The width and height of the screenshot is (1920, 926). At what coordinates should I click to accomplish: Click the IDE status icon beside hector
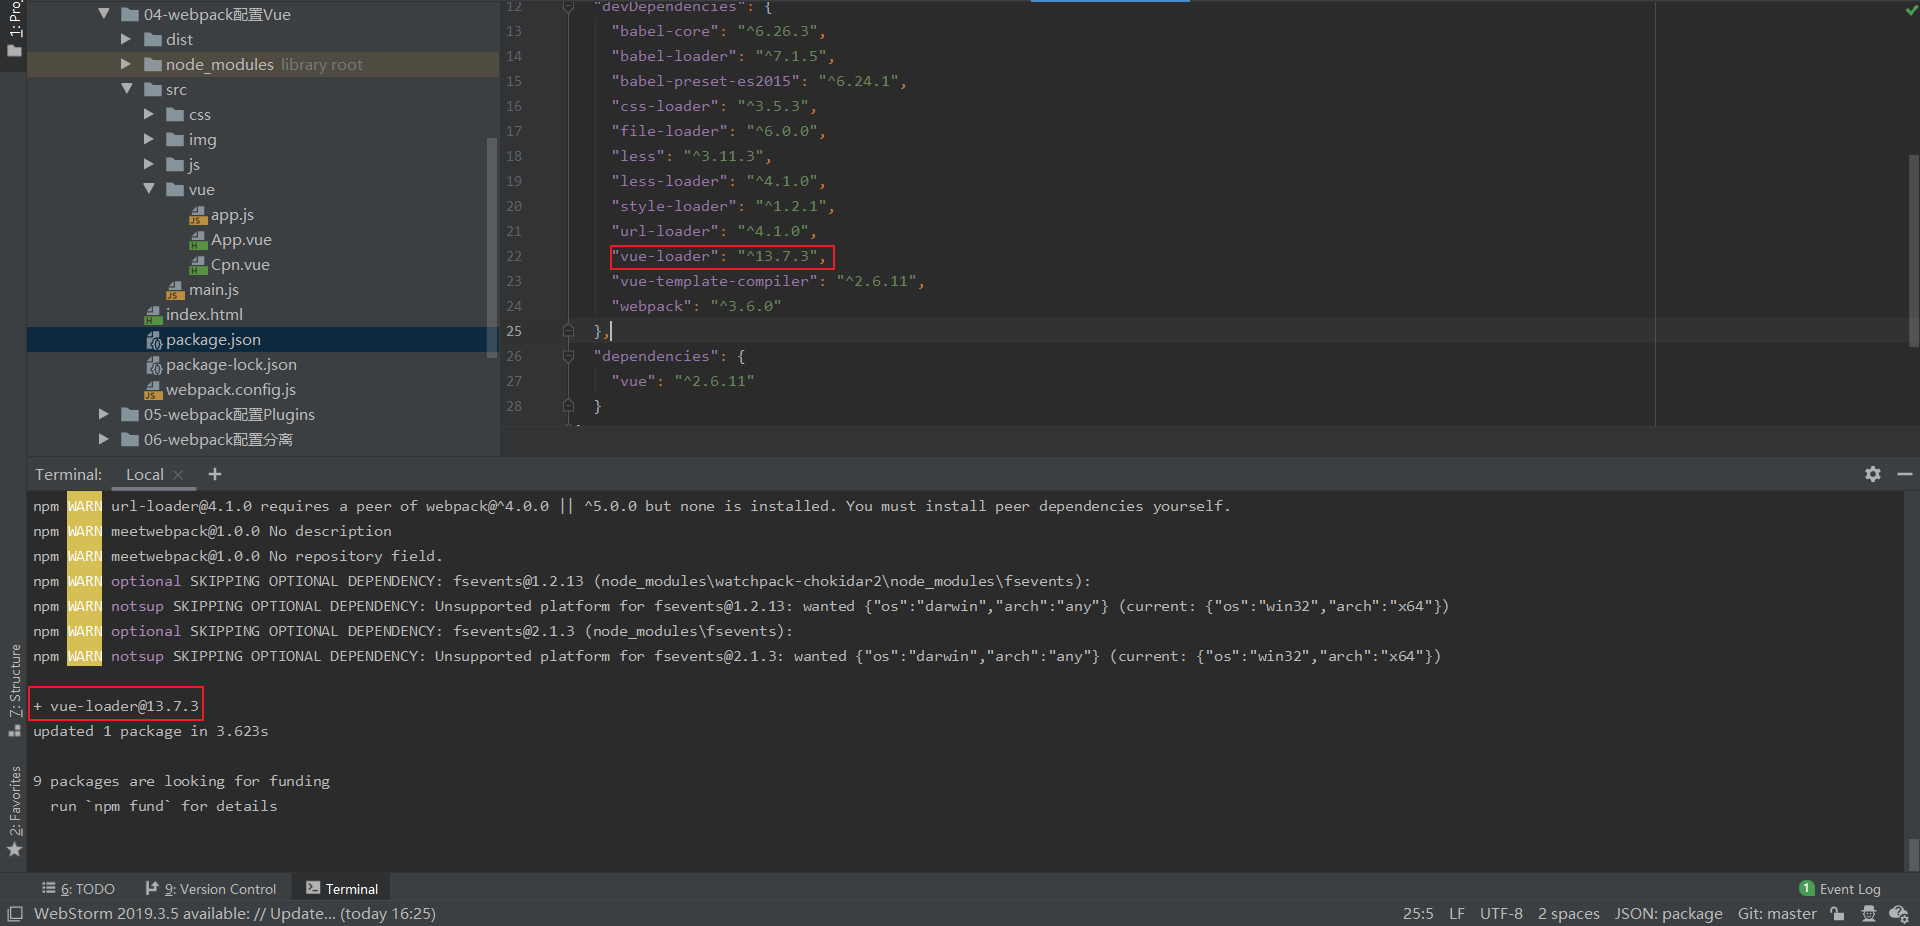[x=1899, y=913]
